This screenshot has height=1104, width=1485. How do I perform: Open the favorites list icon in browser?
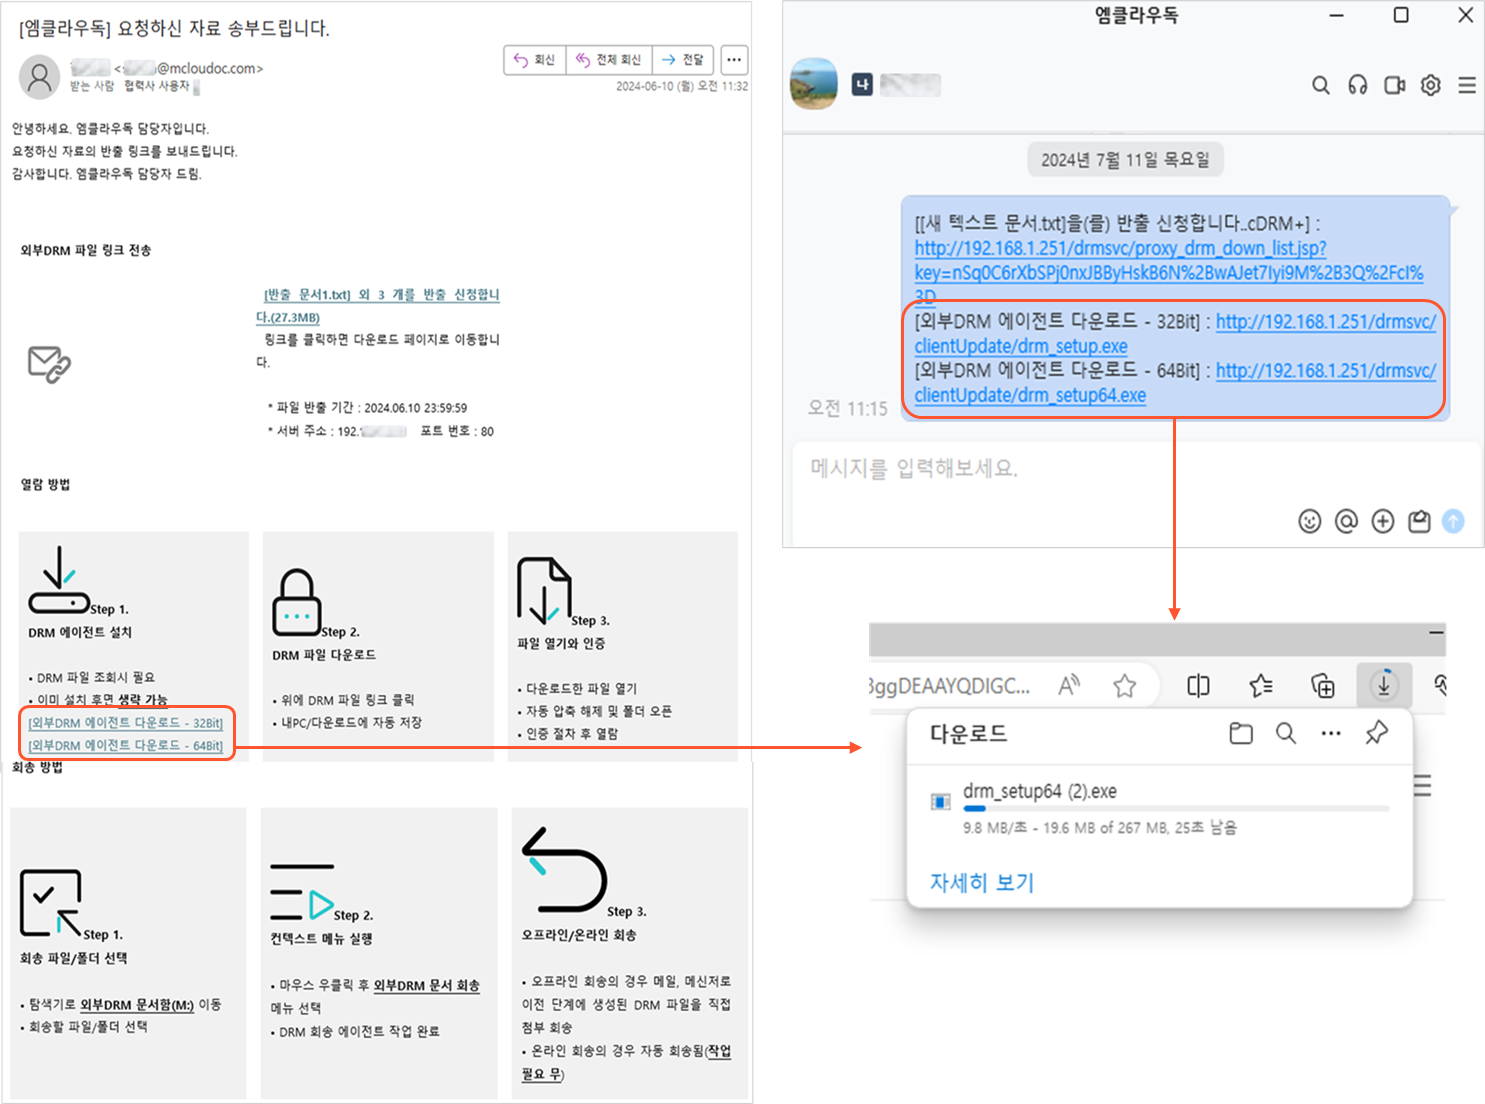click(1261, 686)
